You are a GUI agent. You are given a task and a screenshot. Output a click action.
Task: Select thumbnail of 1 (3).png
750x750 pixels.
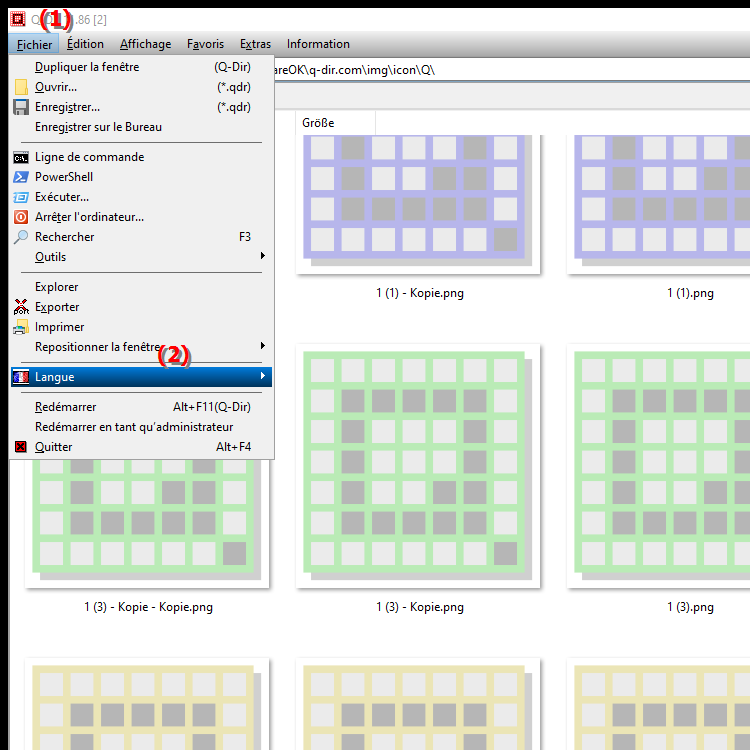pos(659,466)
